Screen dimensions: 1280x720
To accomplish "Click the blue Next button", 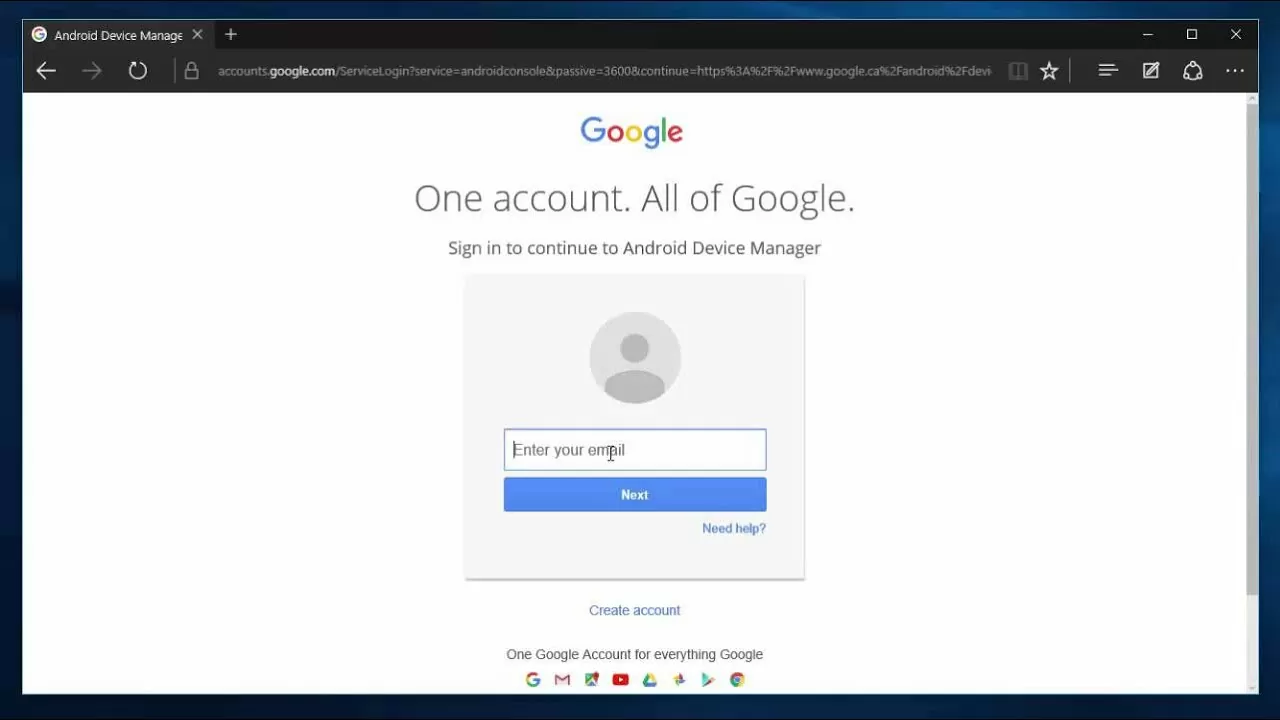I will point(635,495).
